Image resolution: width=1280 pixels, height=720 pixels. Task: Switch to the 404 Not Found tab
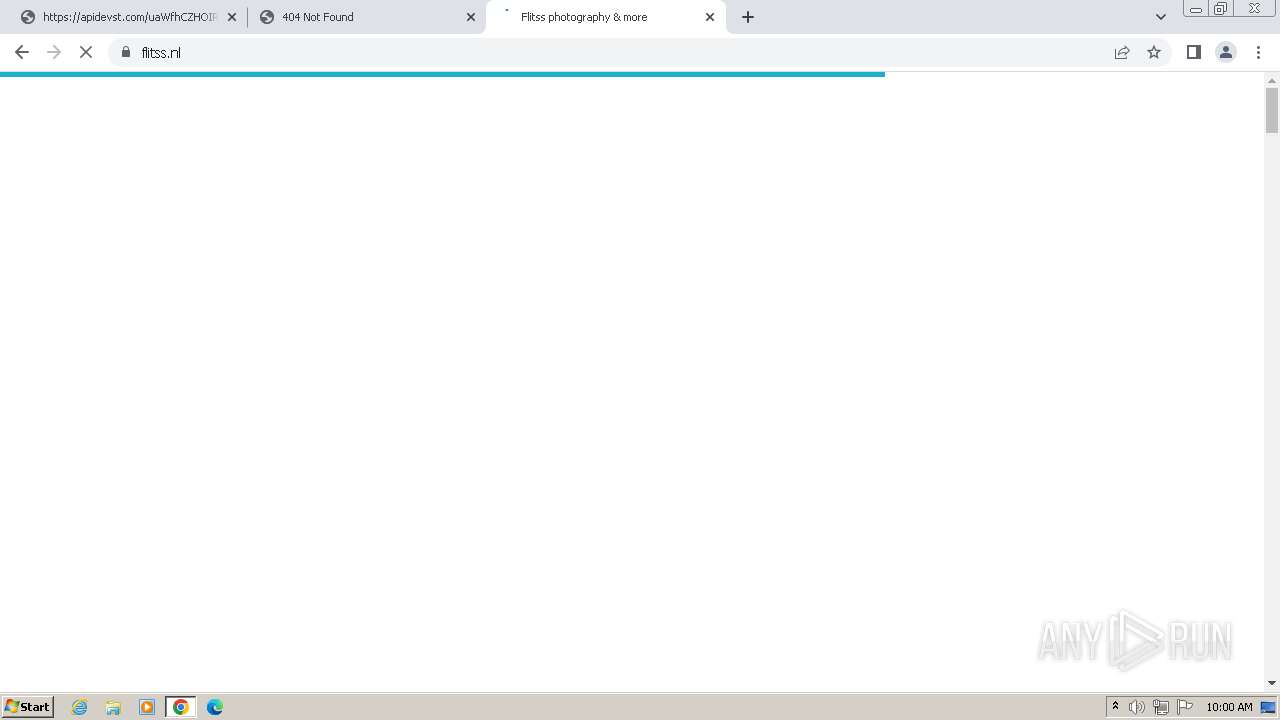click(x=366, y=17)
